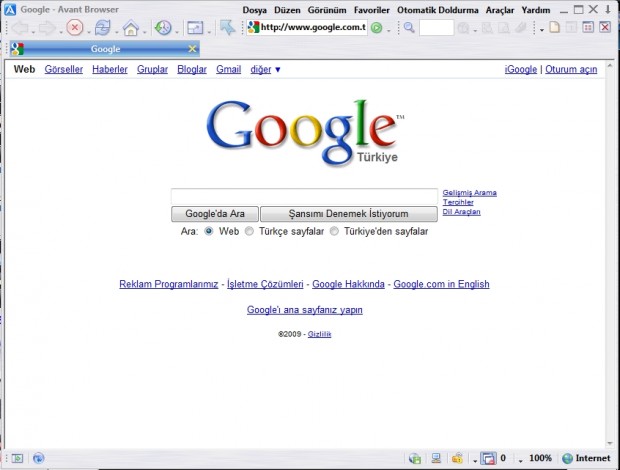Screen dimensions: 620x470
Task: Open the popup blocker dropdown arrow
Action: point(475,461)
